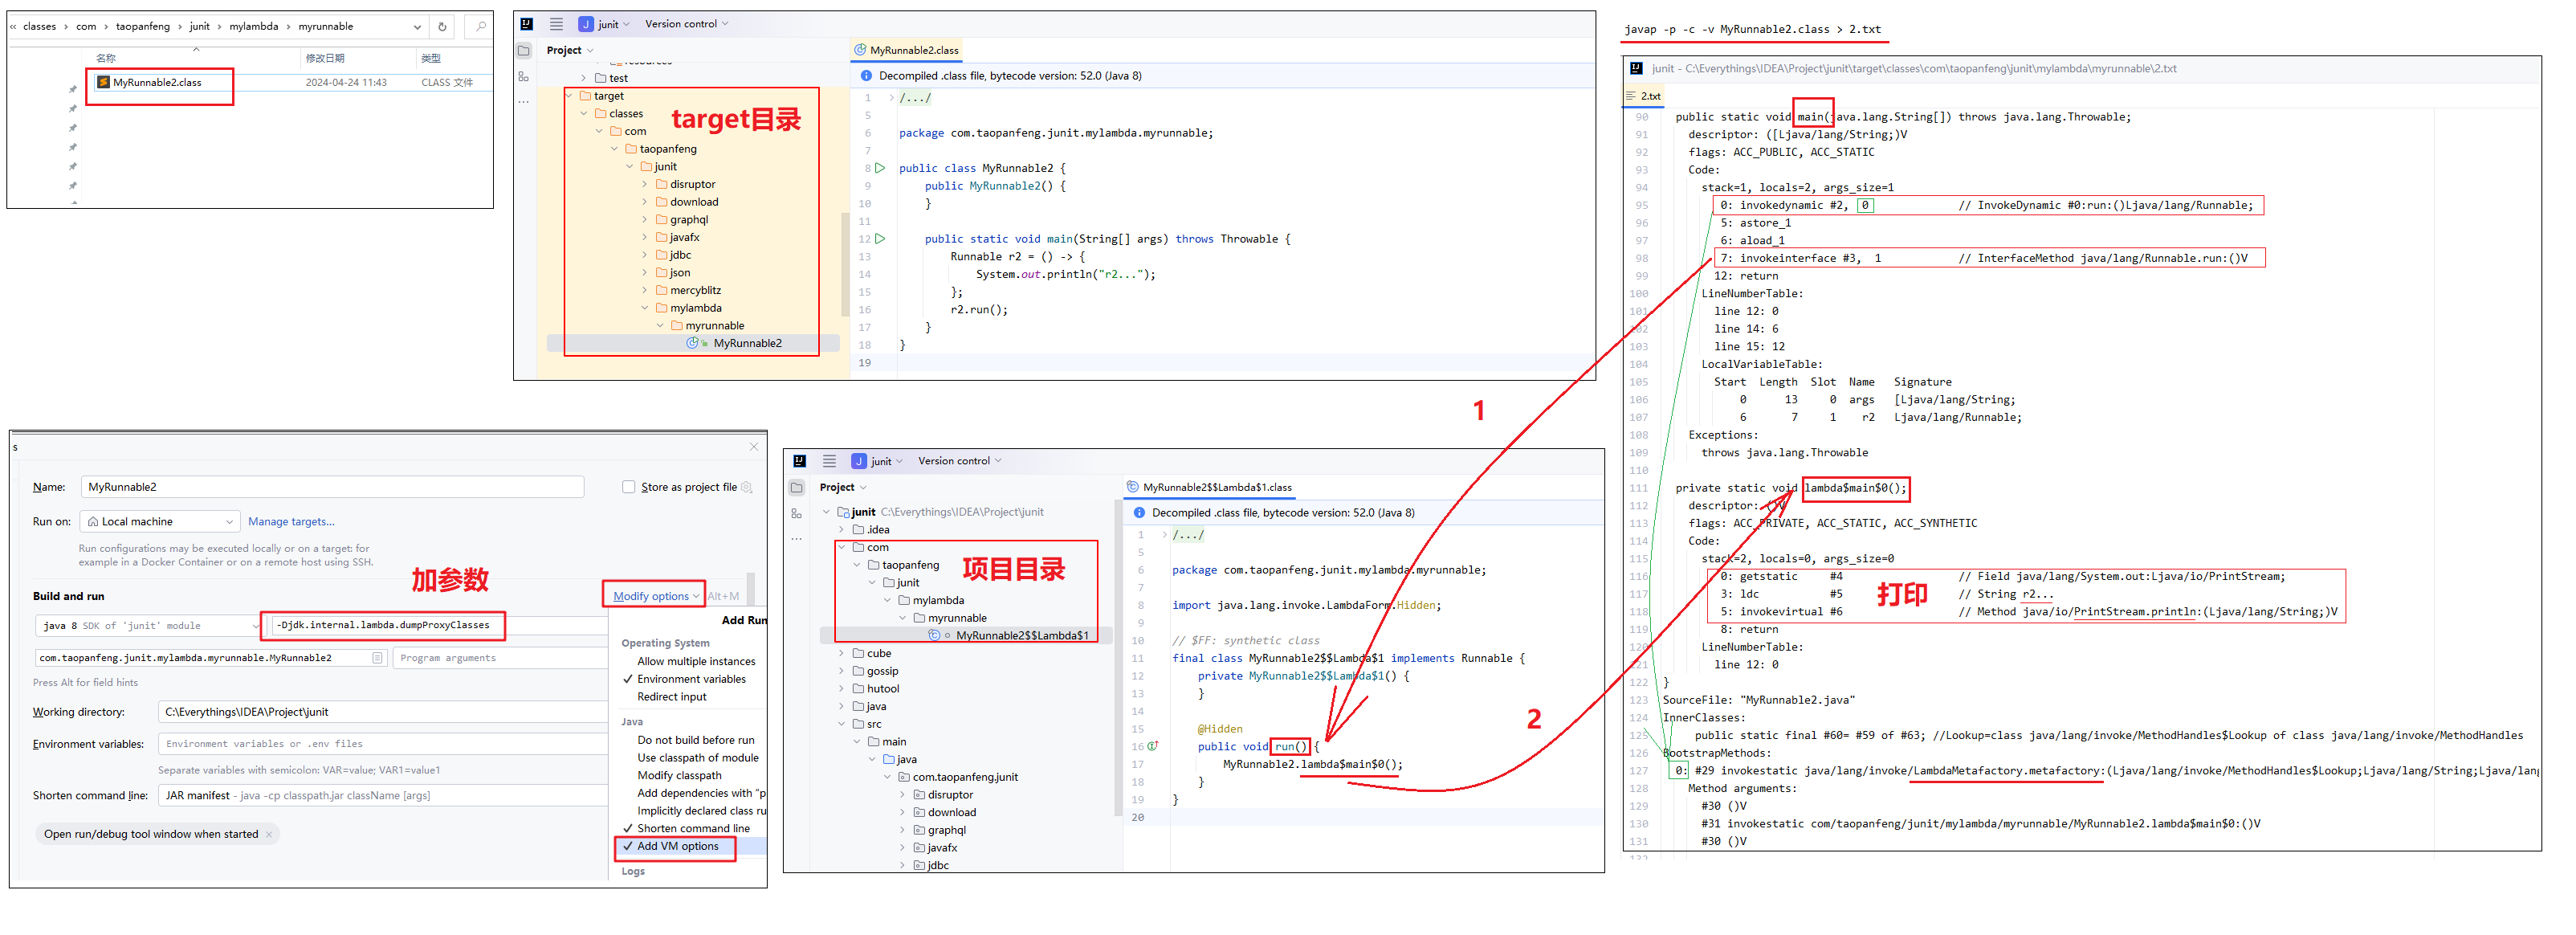Click MyRunnable2.class file icon in explorer
Screen dimensions: 2576x935
tap(103, 82)
